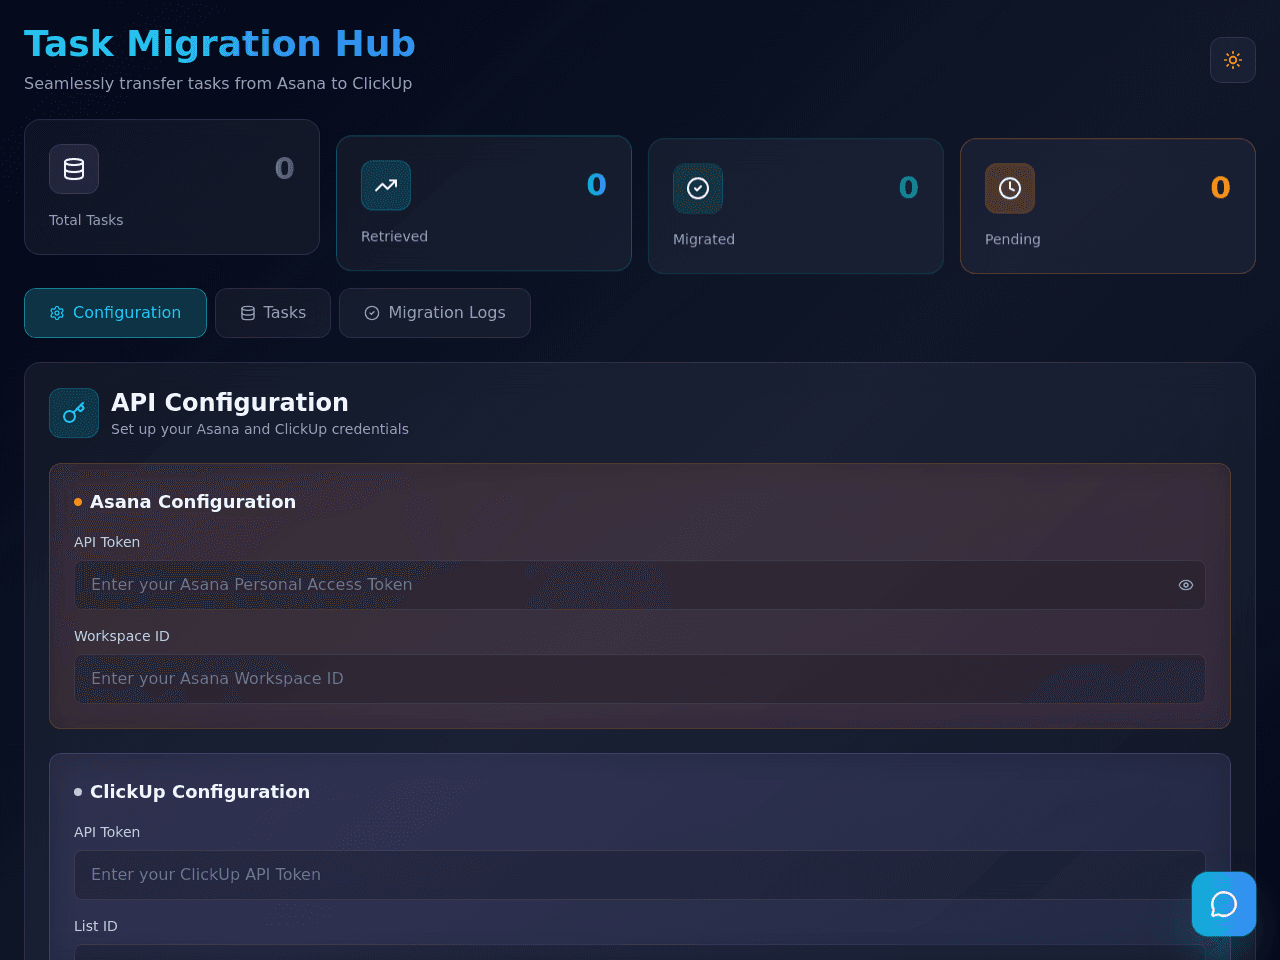Open the Migration Logs tab

coord(435,313)
